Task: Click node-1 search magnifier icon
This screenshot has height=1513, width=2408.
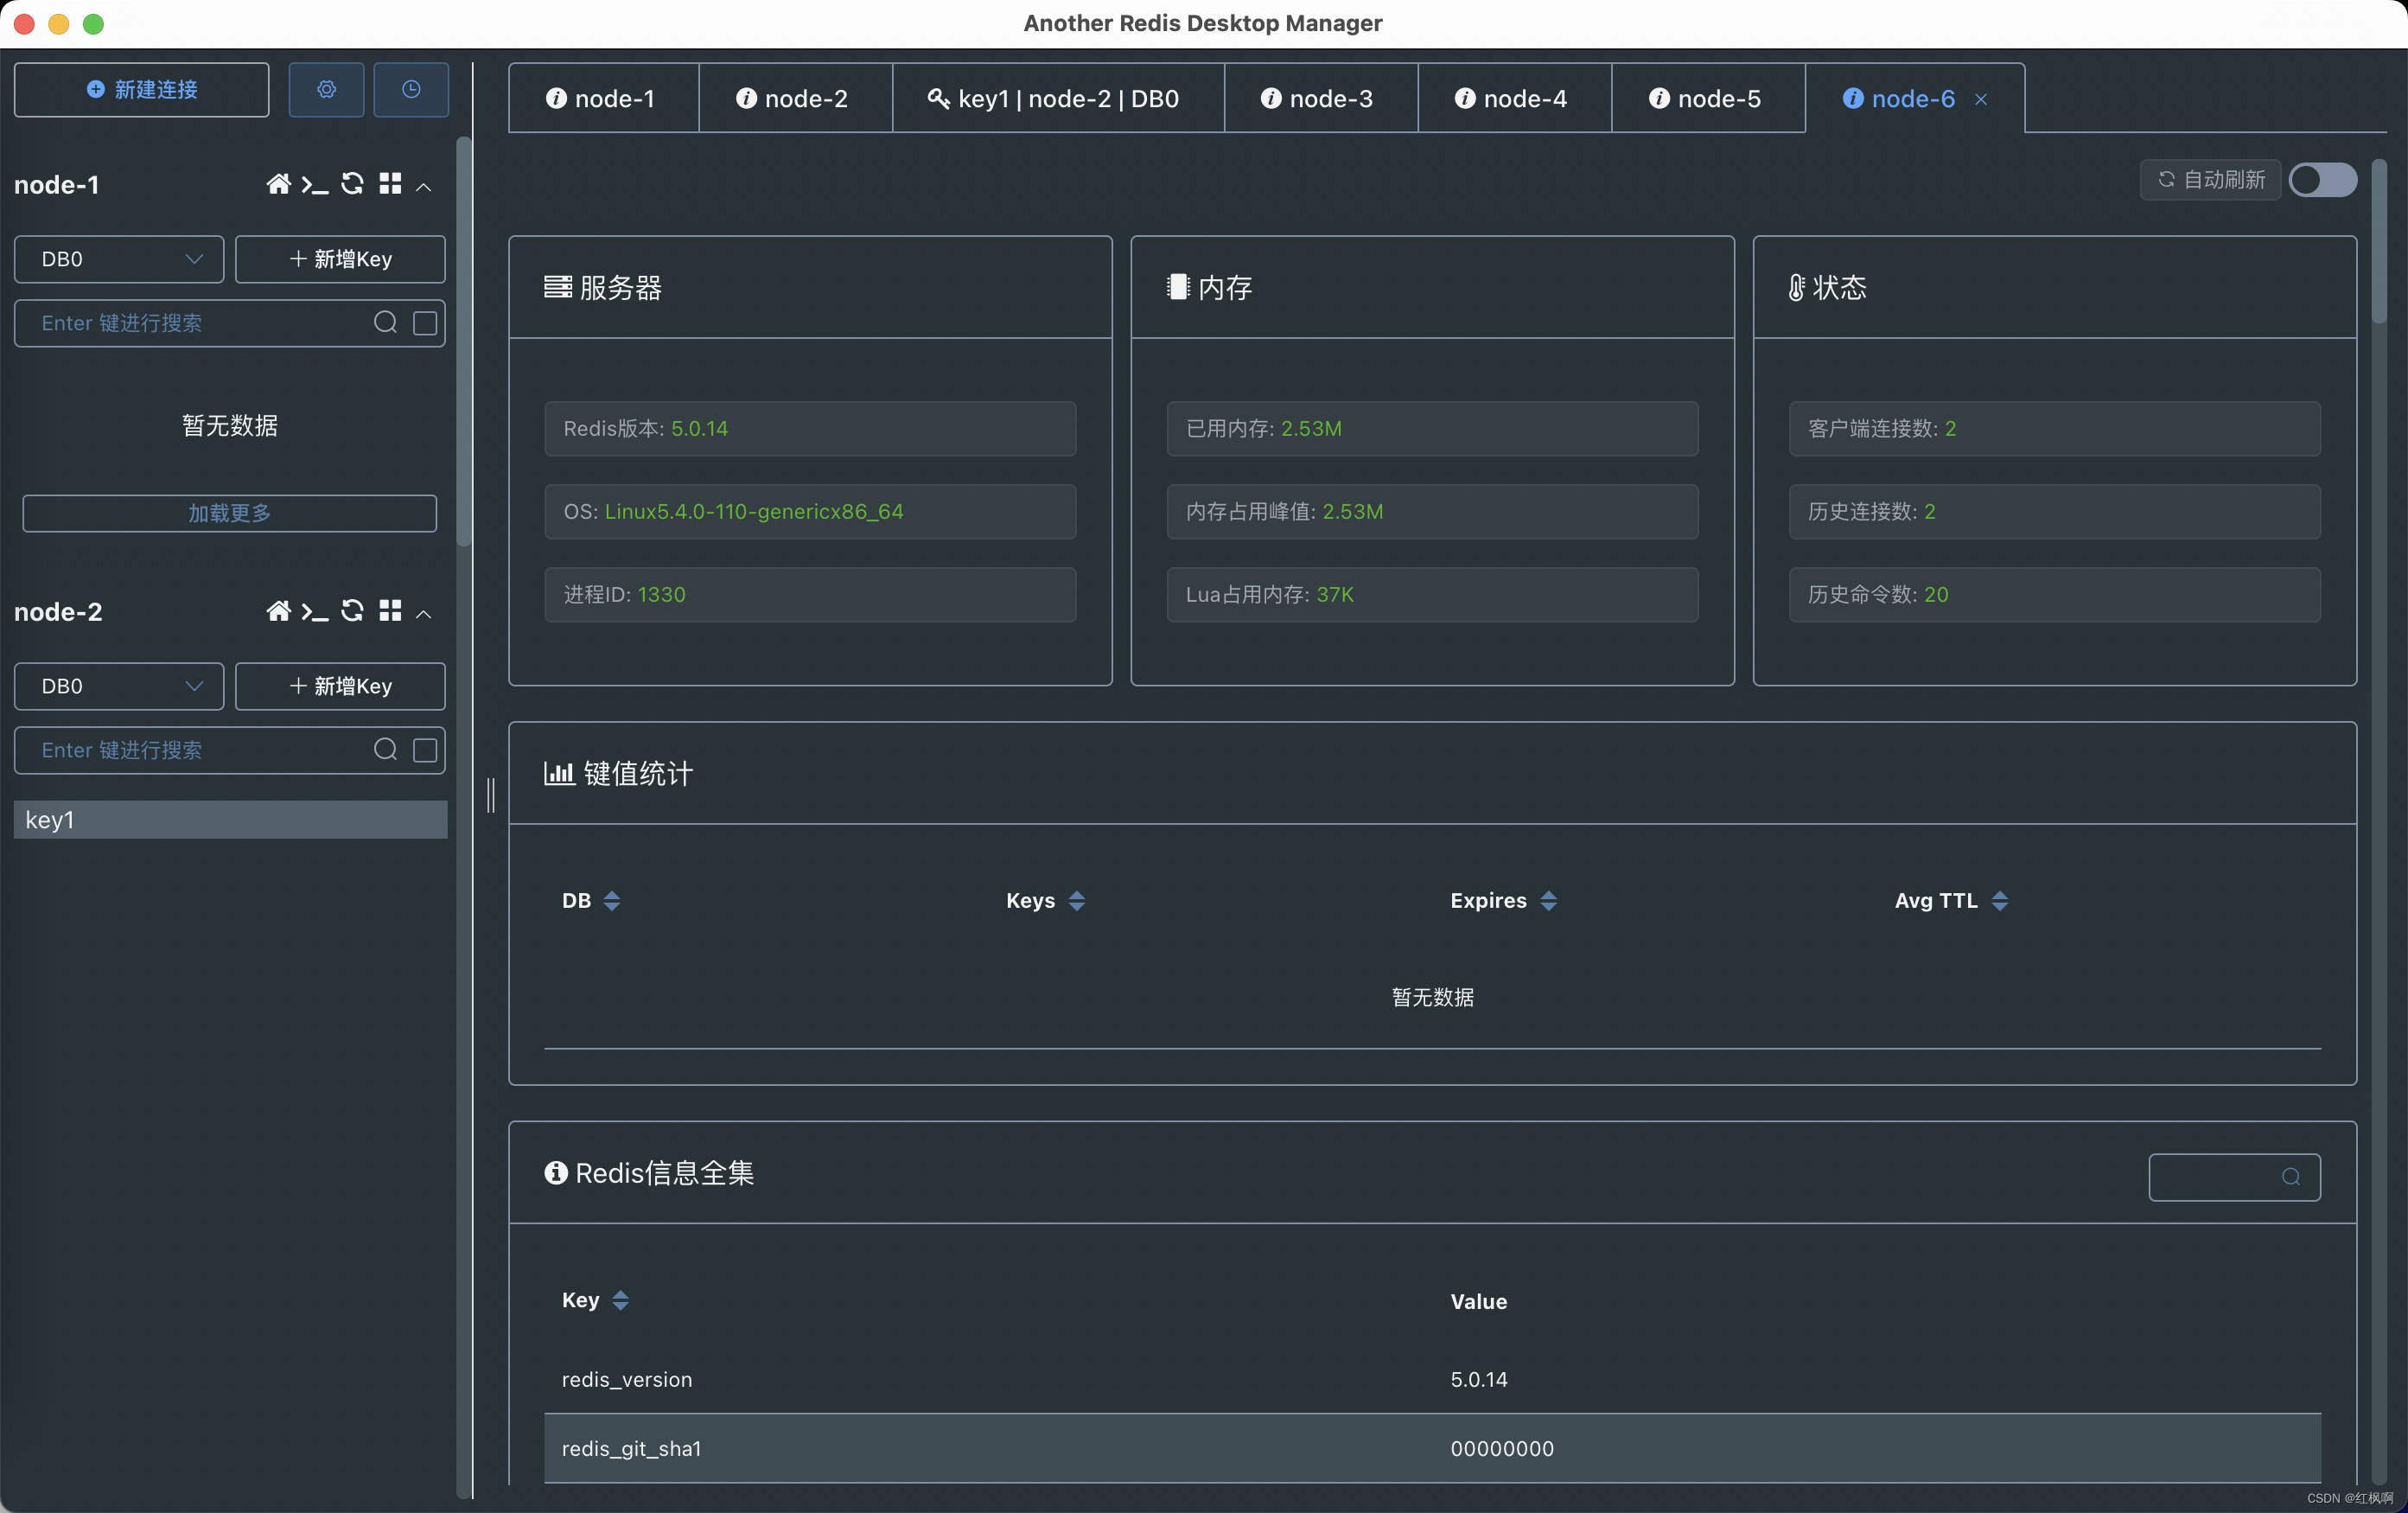Action: [x=385, y=322]
